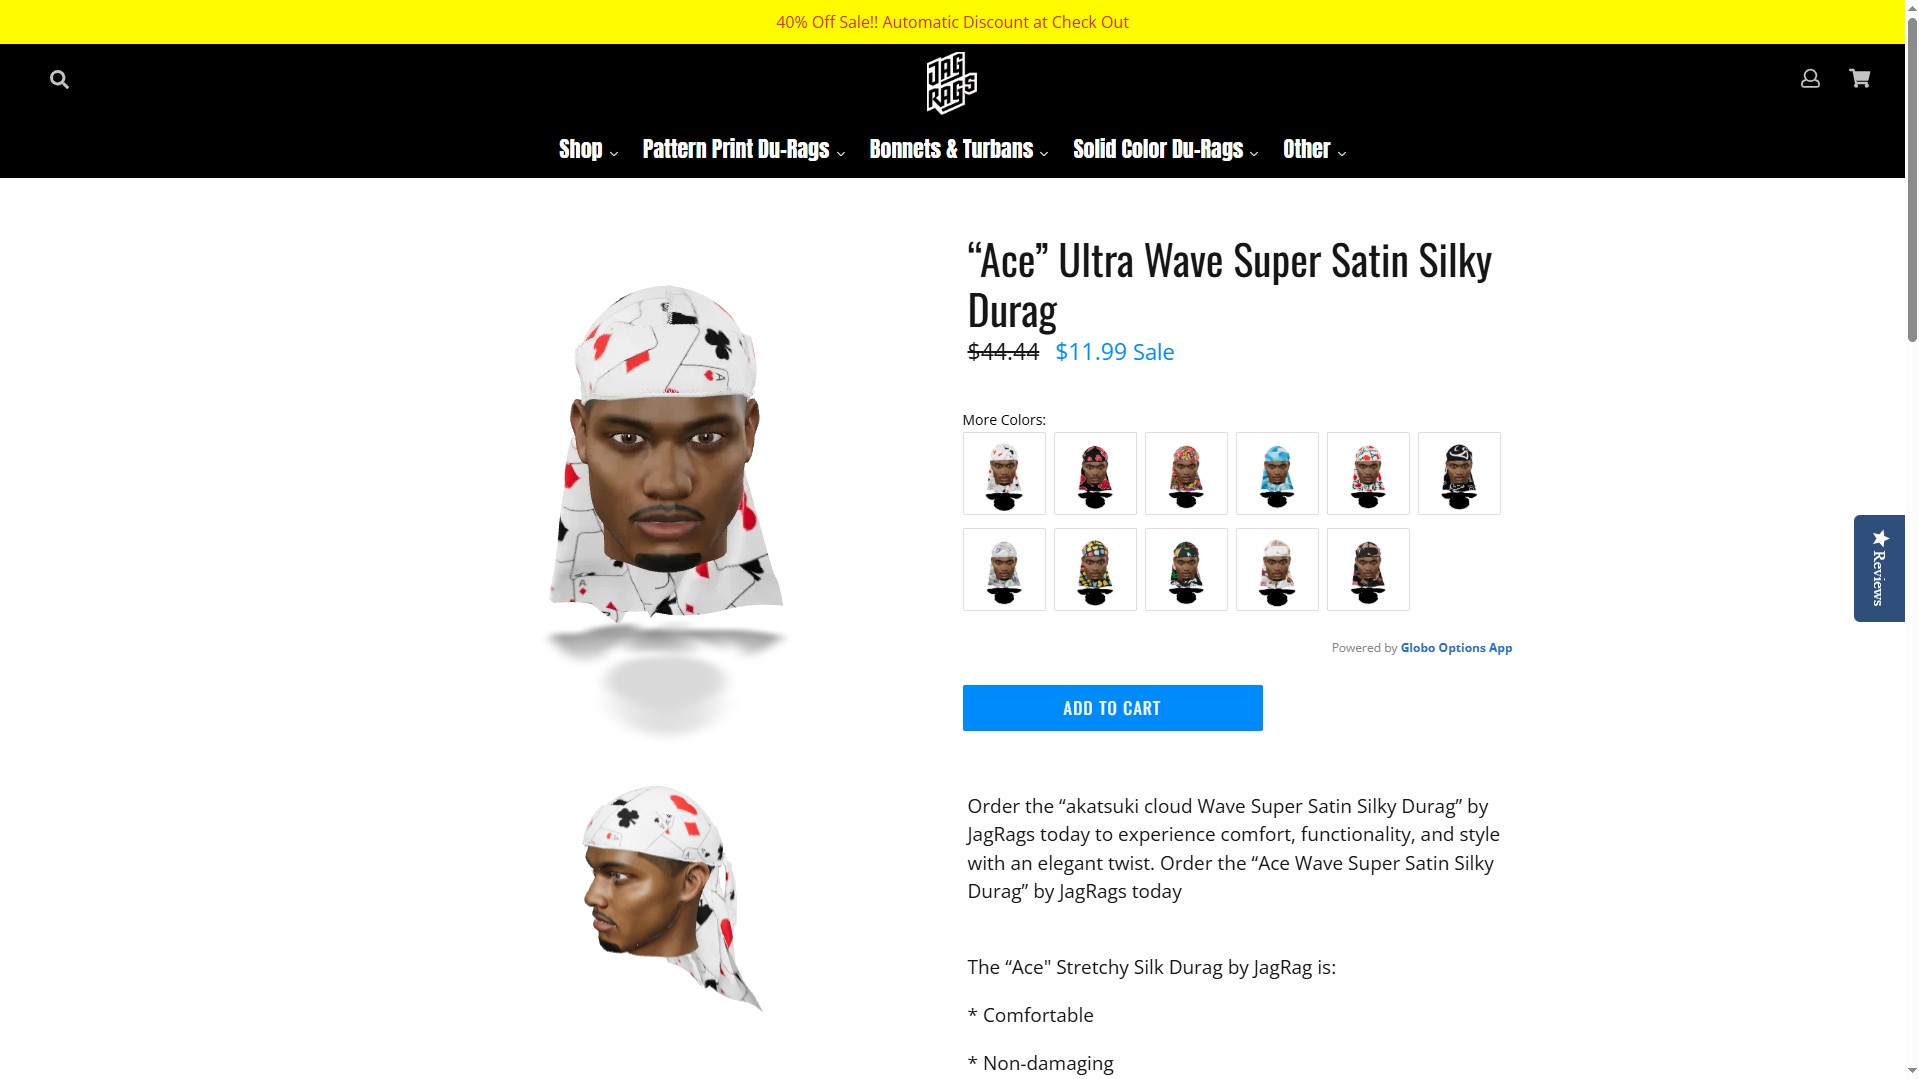
Task: Expand the Other dropdown menu
Action: click(1314, 149)
